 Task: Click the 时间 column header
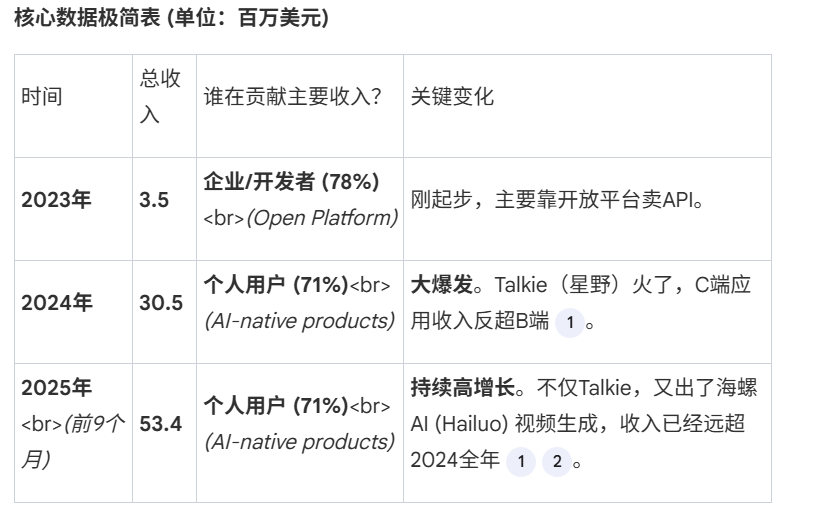[x=42, y=97]
